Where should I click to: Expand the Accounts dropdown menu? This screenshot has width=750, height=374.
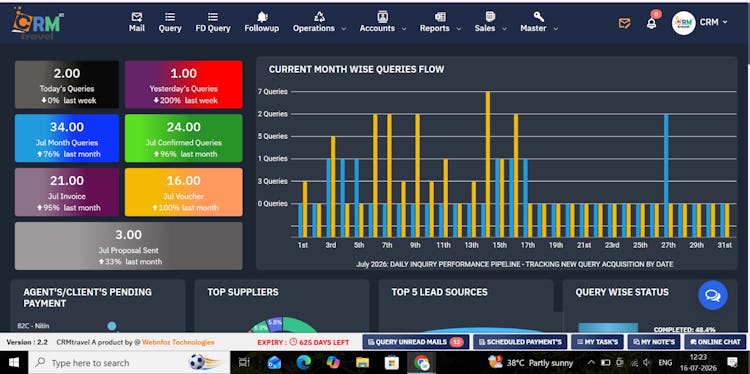click(383, 22)
